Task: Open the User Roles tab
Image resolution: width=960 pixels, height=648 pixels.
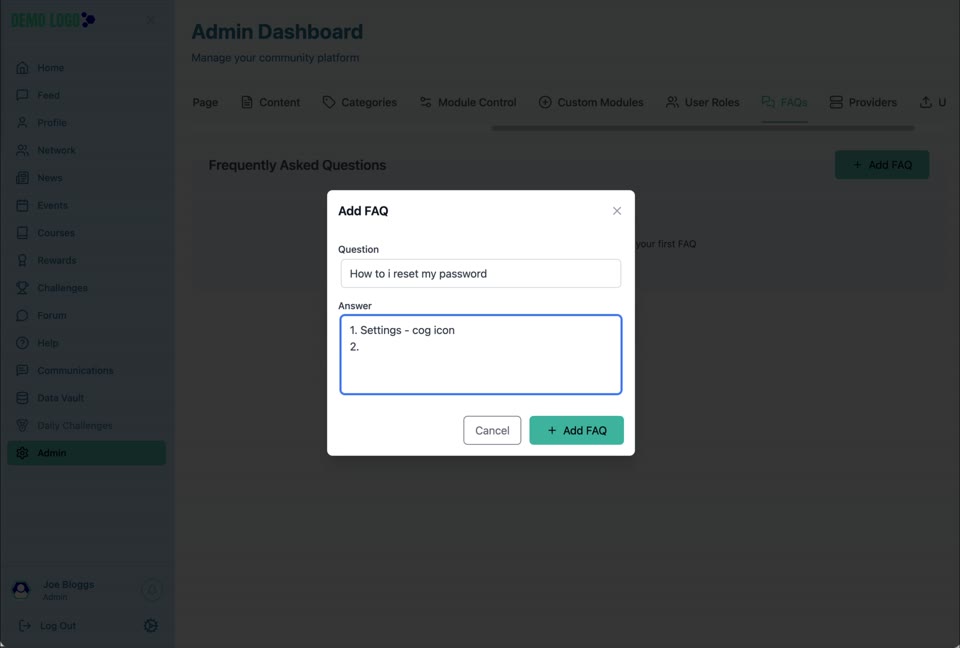Action: tap(702, 102)
